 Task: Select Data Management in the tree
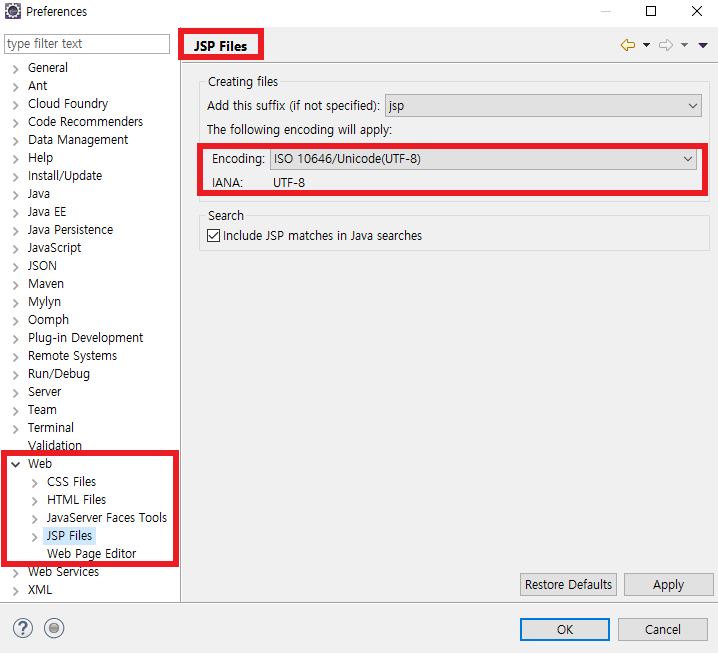(78, 140)
